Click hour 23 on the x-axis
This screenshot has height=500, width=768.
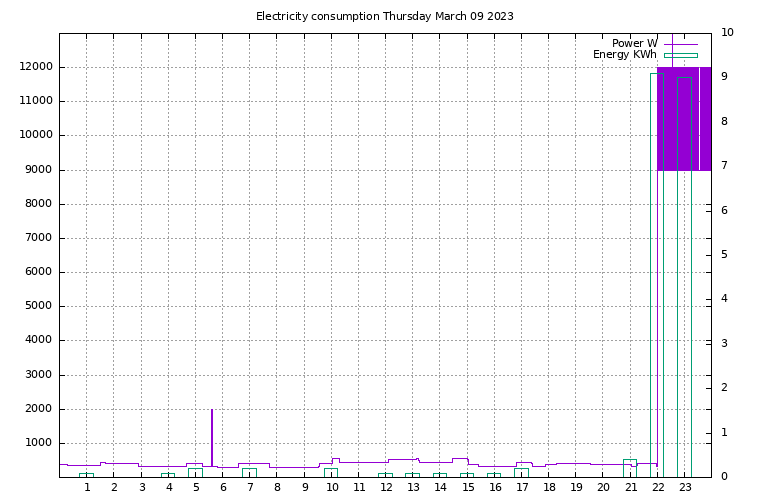point(685,487)
